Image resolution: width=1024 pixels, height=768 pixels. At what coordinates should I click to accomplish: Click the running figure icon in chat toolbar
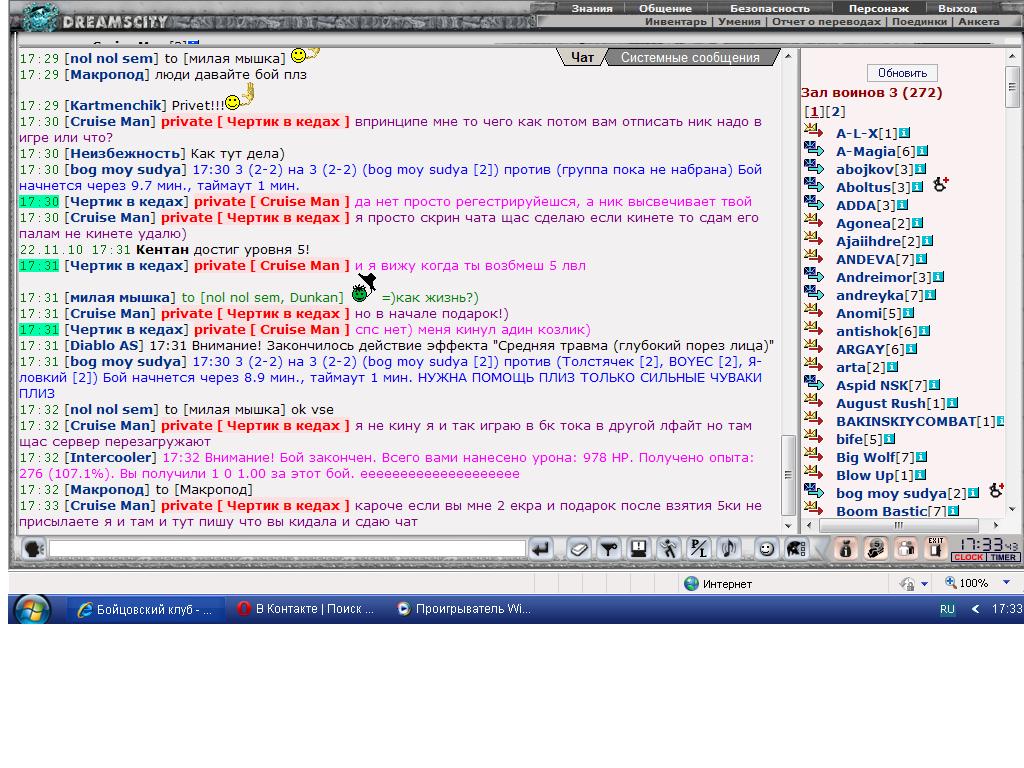tap(669, 549)
